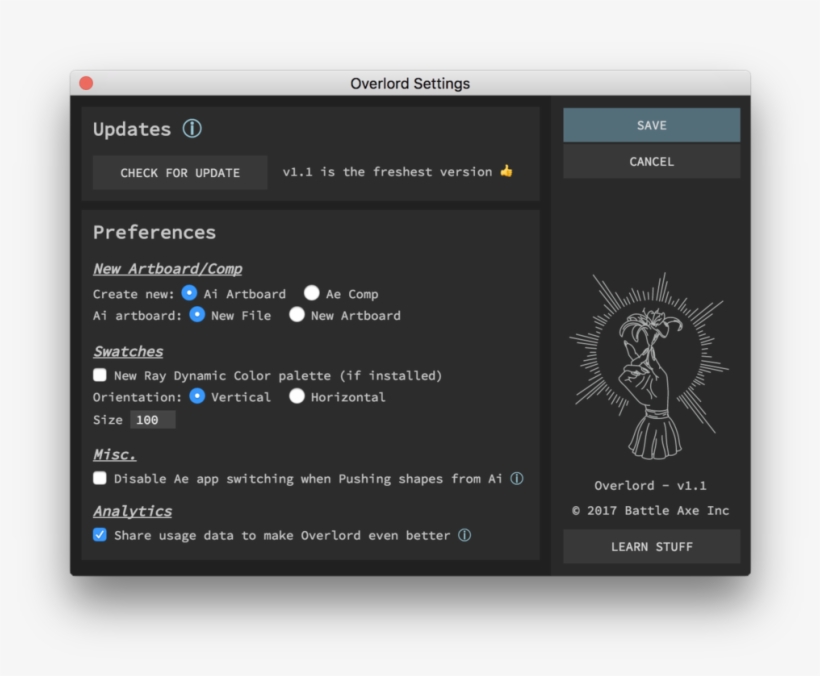
Task: Cancel the settings changes
Action: tap(652, 162)
